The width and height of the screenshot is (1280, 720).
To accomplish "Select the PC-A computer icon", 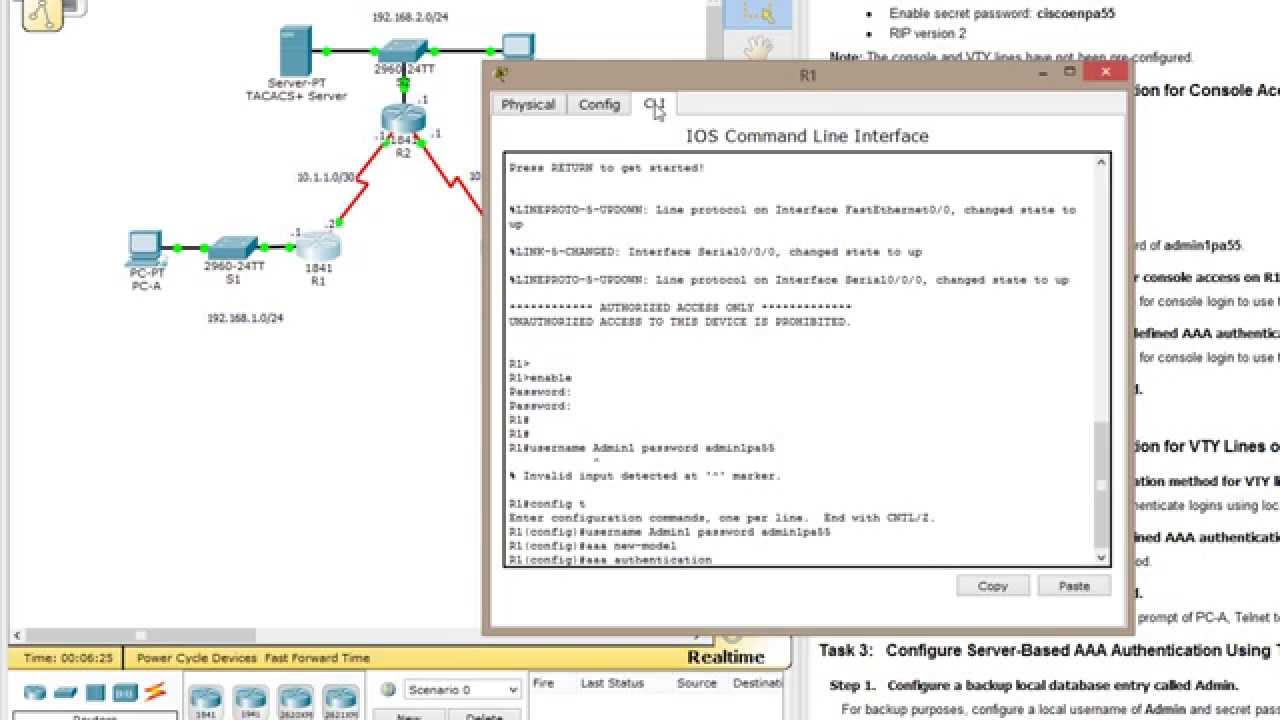I will 145,248.
